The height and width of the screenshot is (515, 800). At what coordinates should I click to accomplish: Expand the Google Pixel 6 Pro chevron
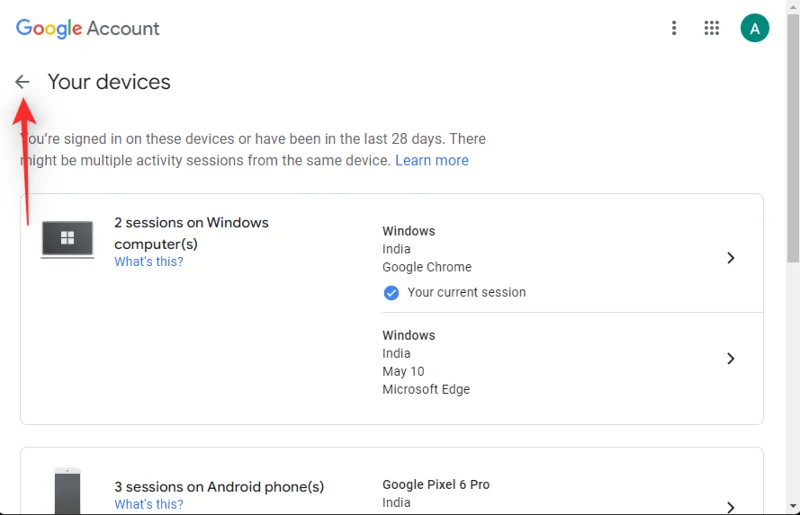731,507
